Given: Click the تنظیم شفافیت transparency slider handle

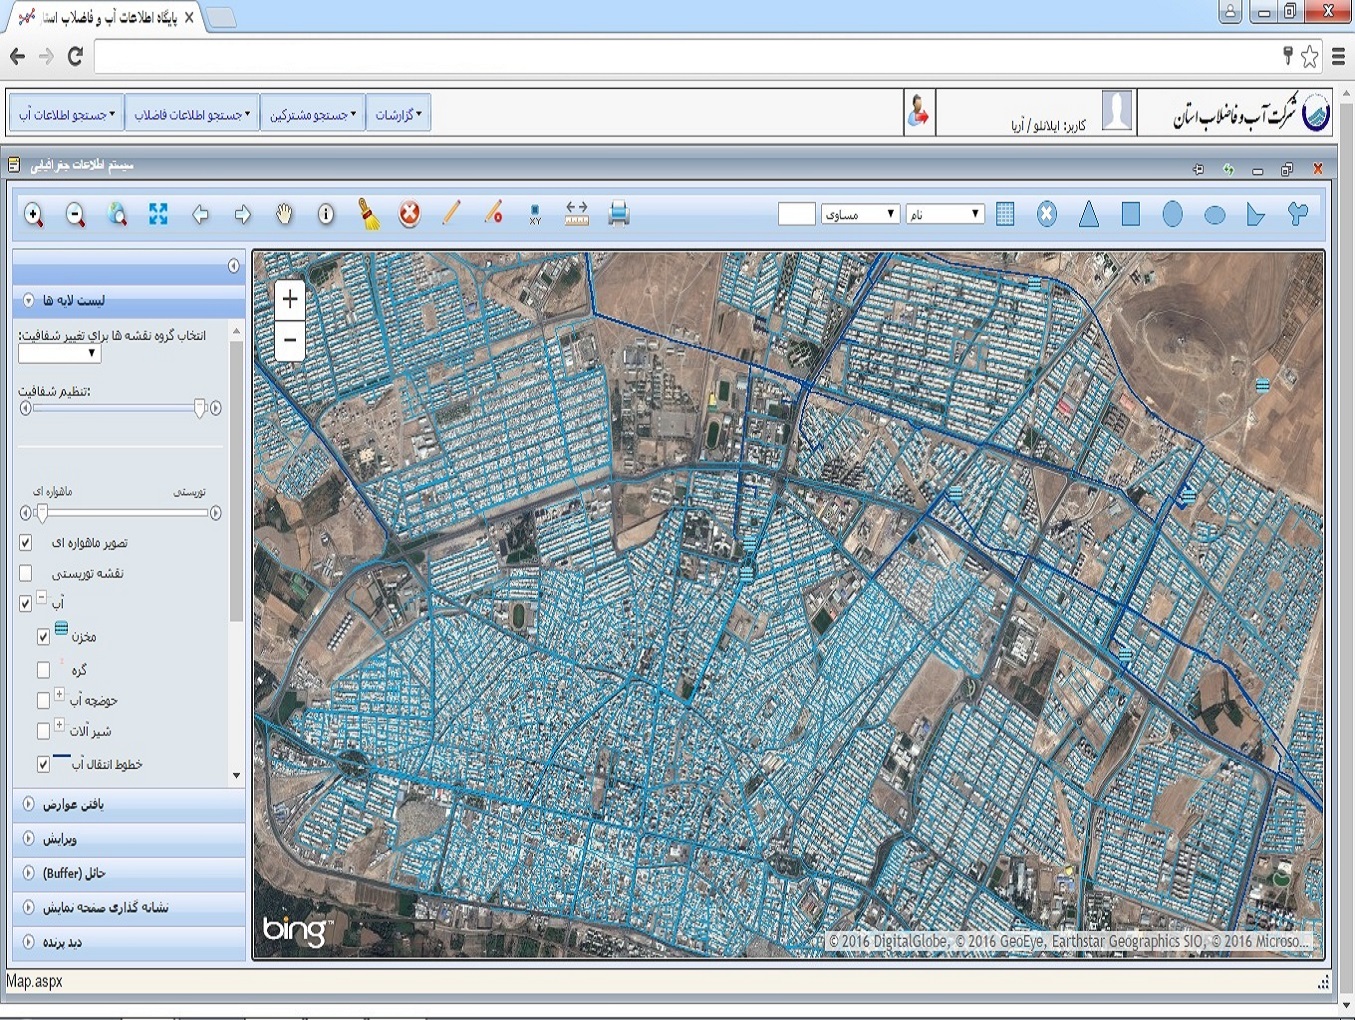Looking at the screenshot, I should pos(200,407).
